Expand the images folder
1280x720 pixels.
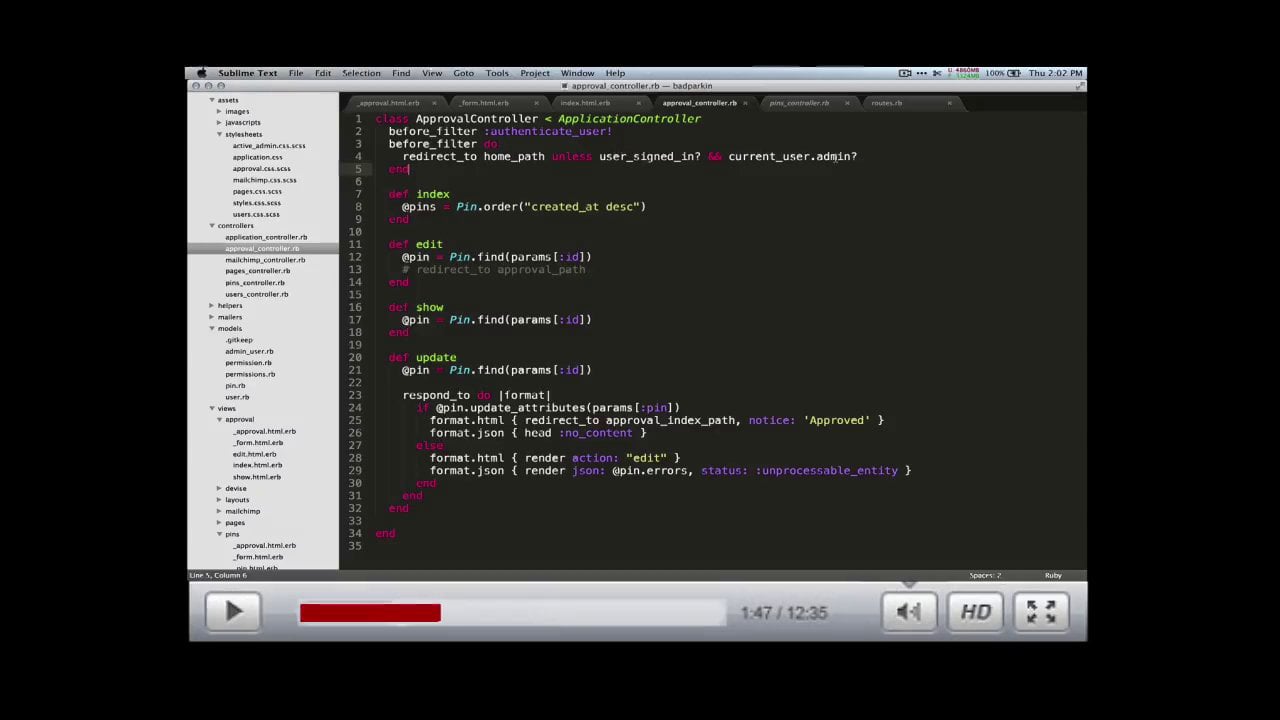click(x=219, y=111)
